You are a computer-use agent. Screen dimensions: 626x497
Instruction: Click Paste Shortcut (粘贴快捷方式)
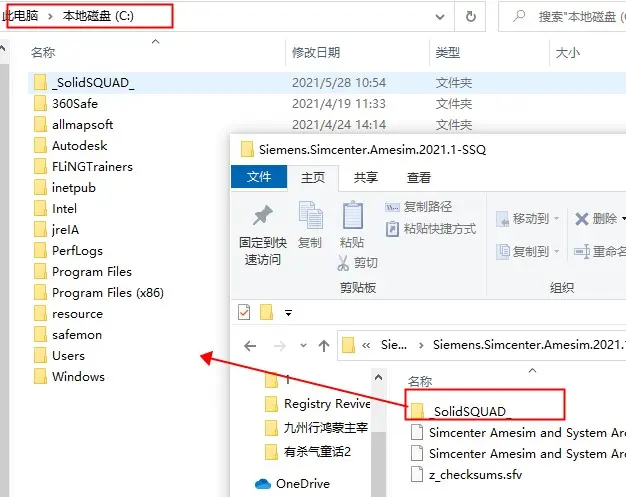click(431, 229)
